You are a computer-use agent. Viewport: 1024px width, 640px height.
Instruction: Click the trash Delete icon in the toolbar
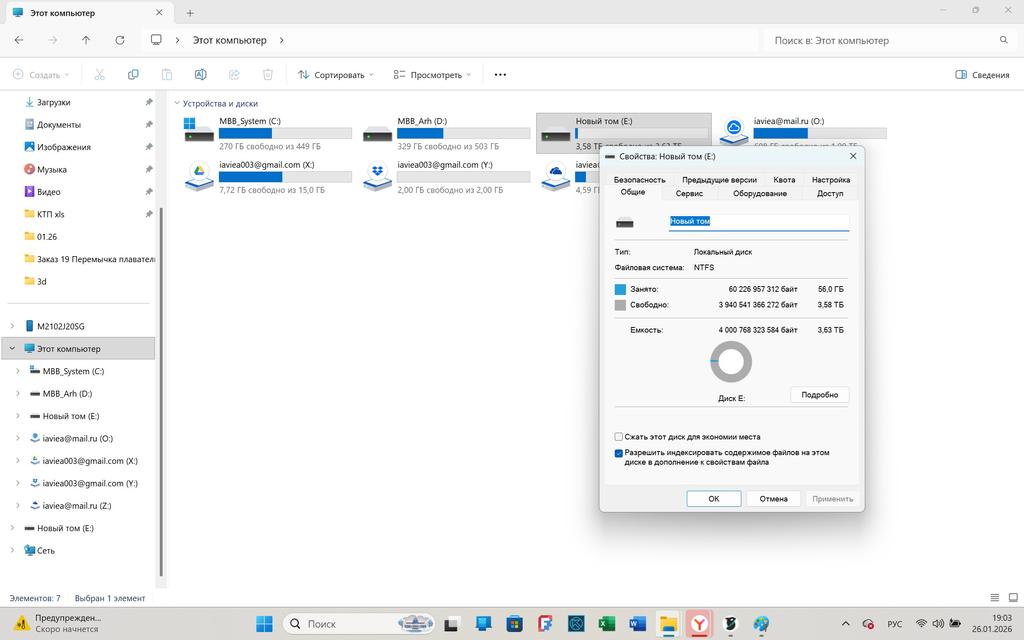pyautogui.click(x=268, y=75)
